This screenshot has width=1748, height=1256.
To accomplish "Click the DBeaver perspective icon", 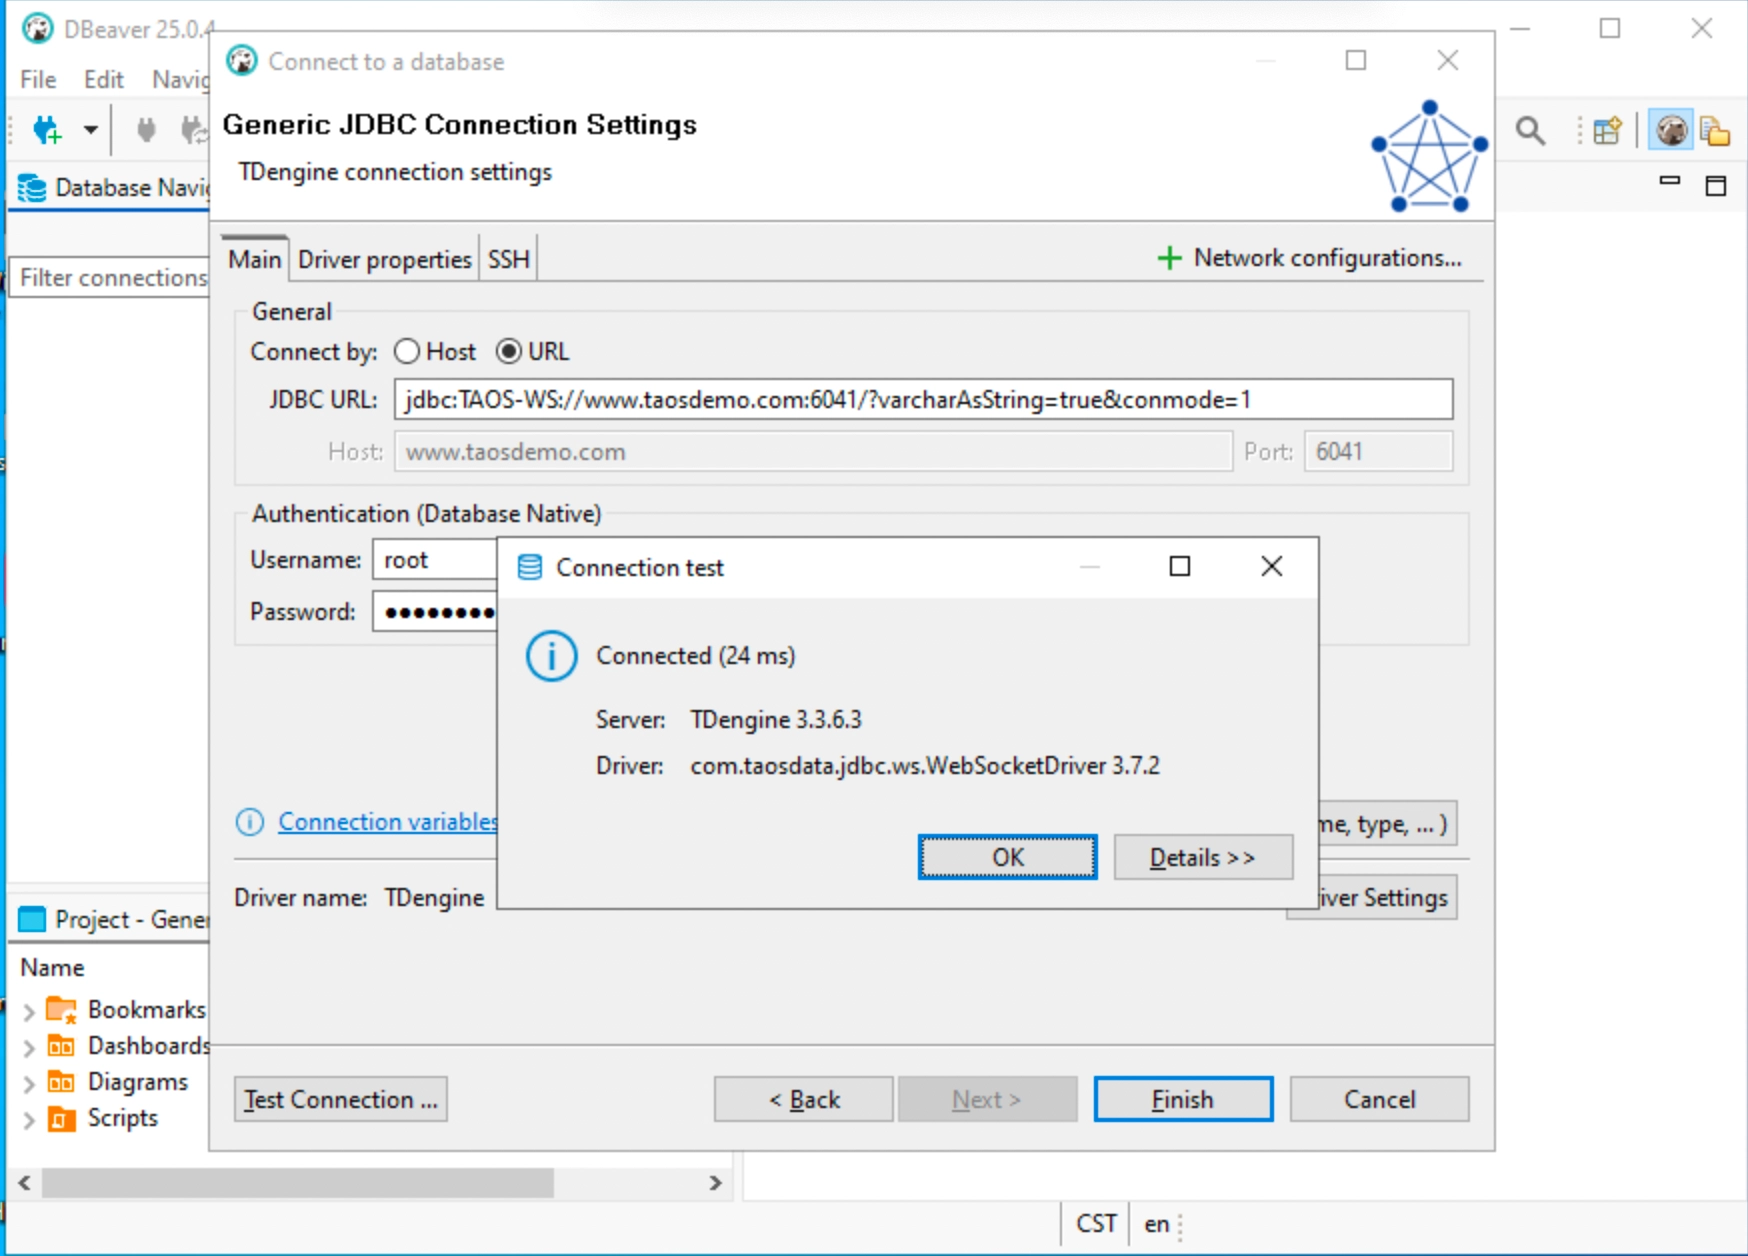I will pyautogui.click(x=1670, y=130).
